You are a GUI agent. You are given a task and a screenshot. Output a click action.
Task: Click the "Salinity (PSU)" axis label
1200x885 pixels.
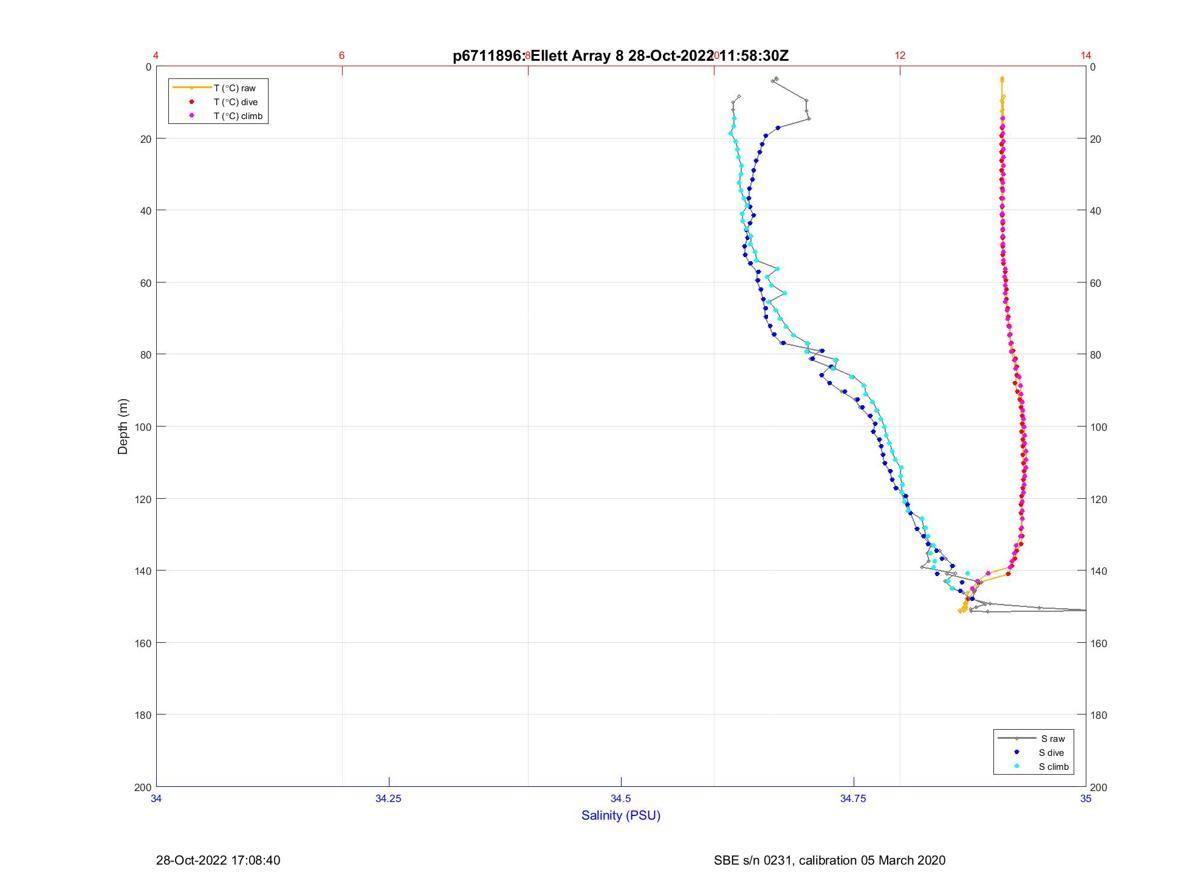[x=621, y=815]
